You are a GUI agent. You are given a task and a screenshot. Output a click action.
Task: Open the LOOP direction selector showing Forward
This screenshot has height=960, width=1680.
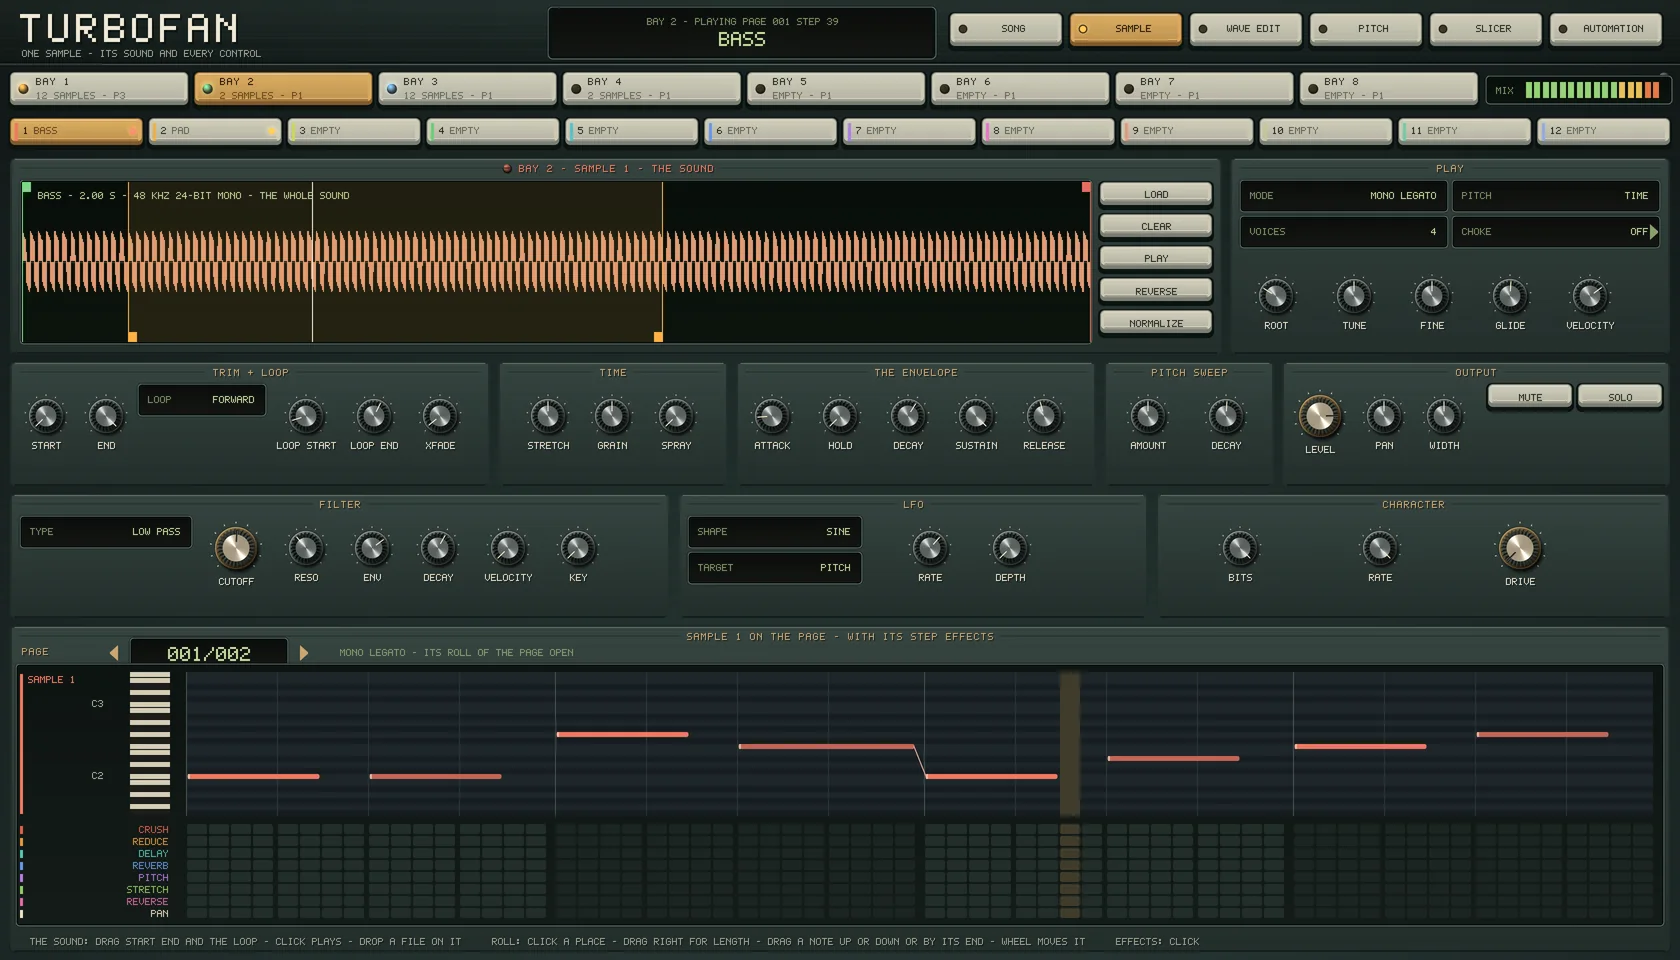(x=201, y=400)
